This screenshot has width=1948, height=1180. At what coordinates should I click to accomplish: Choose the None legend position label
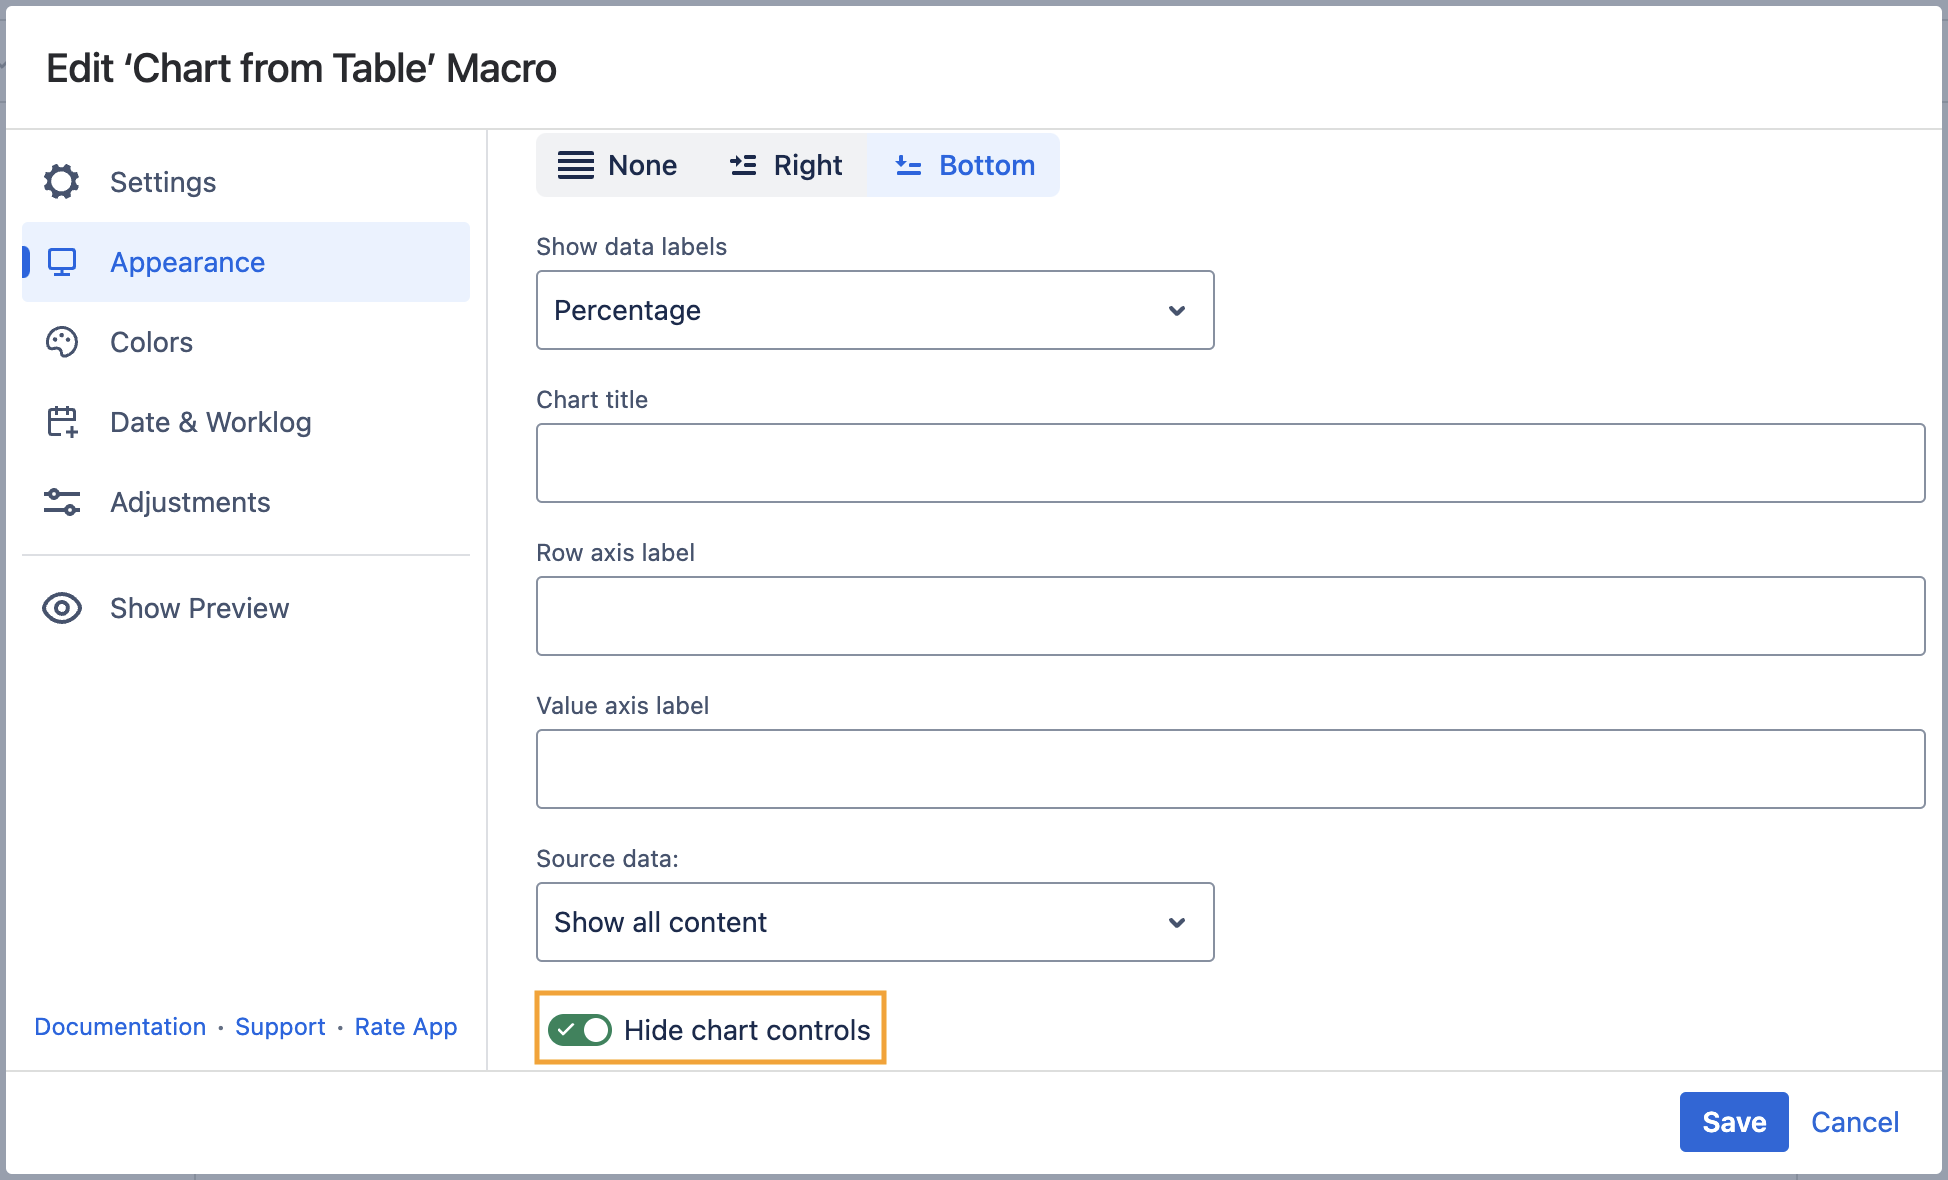click(642, 165)
